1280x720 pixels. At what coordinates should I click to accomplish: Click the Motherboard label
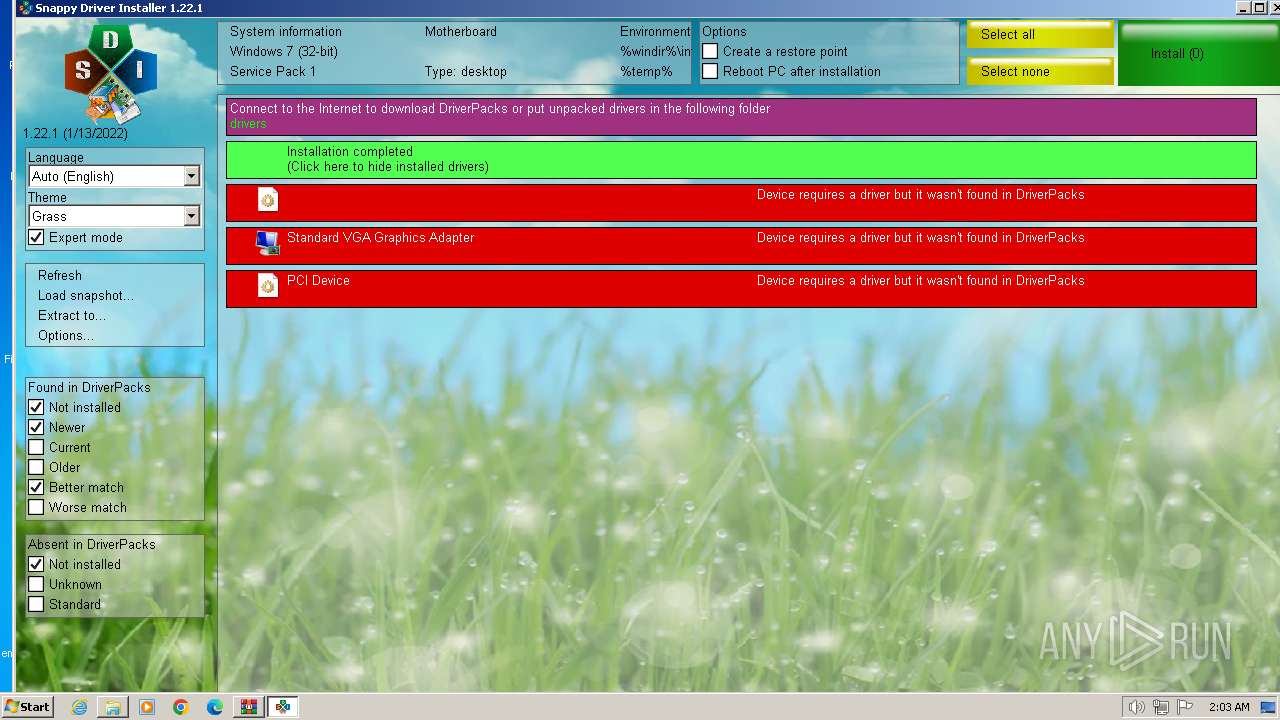click(x=461, y=31)
